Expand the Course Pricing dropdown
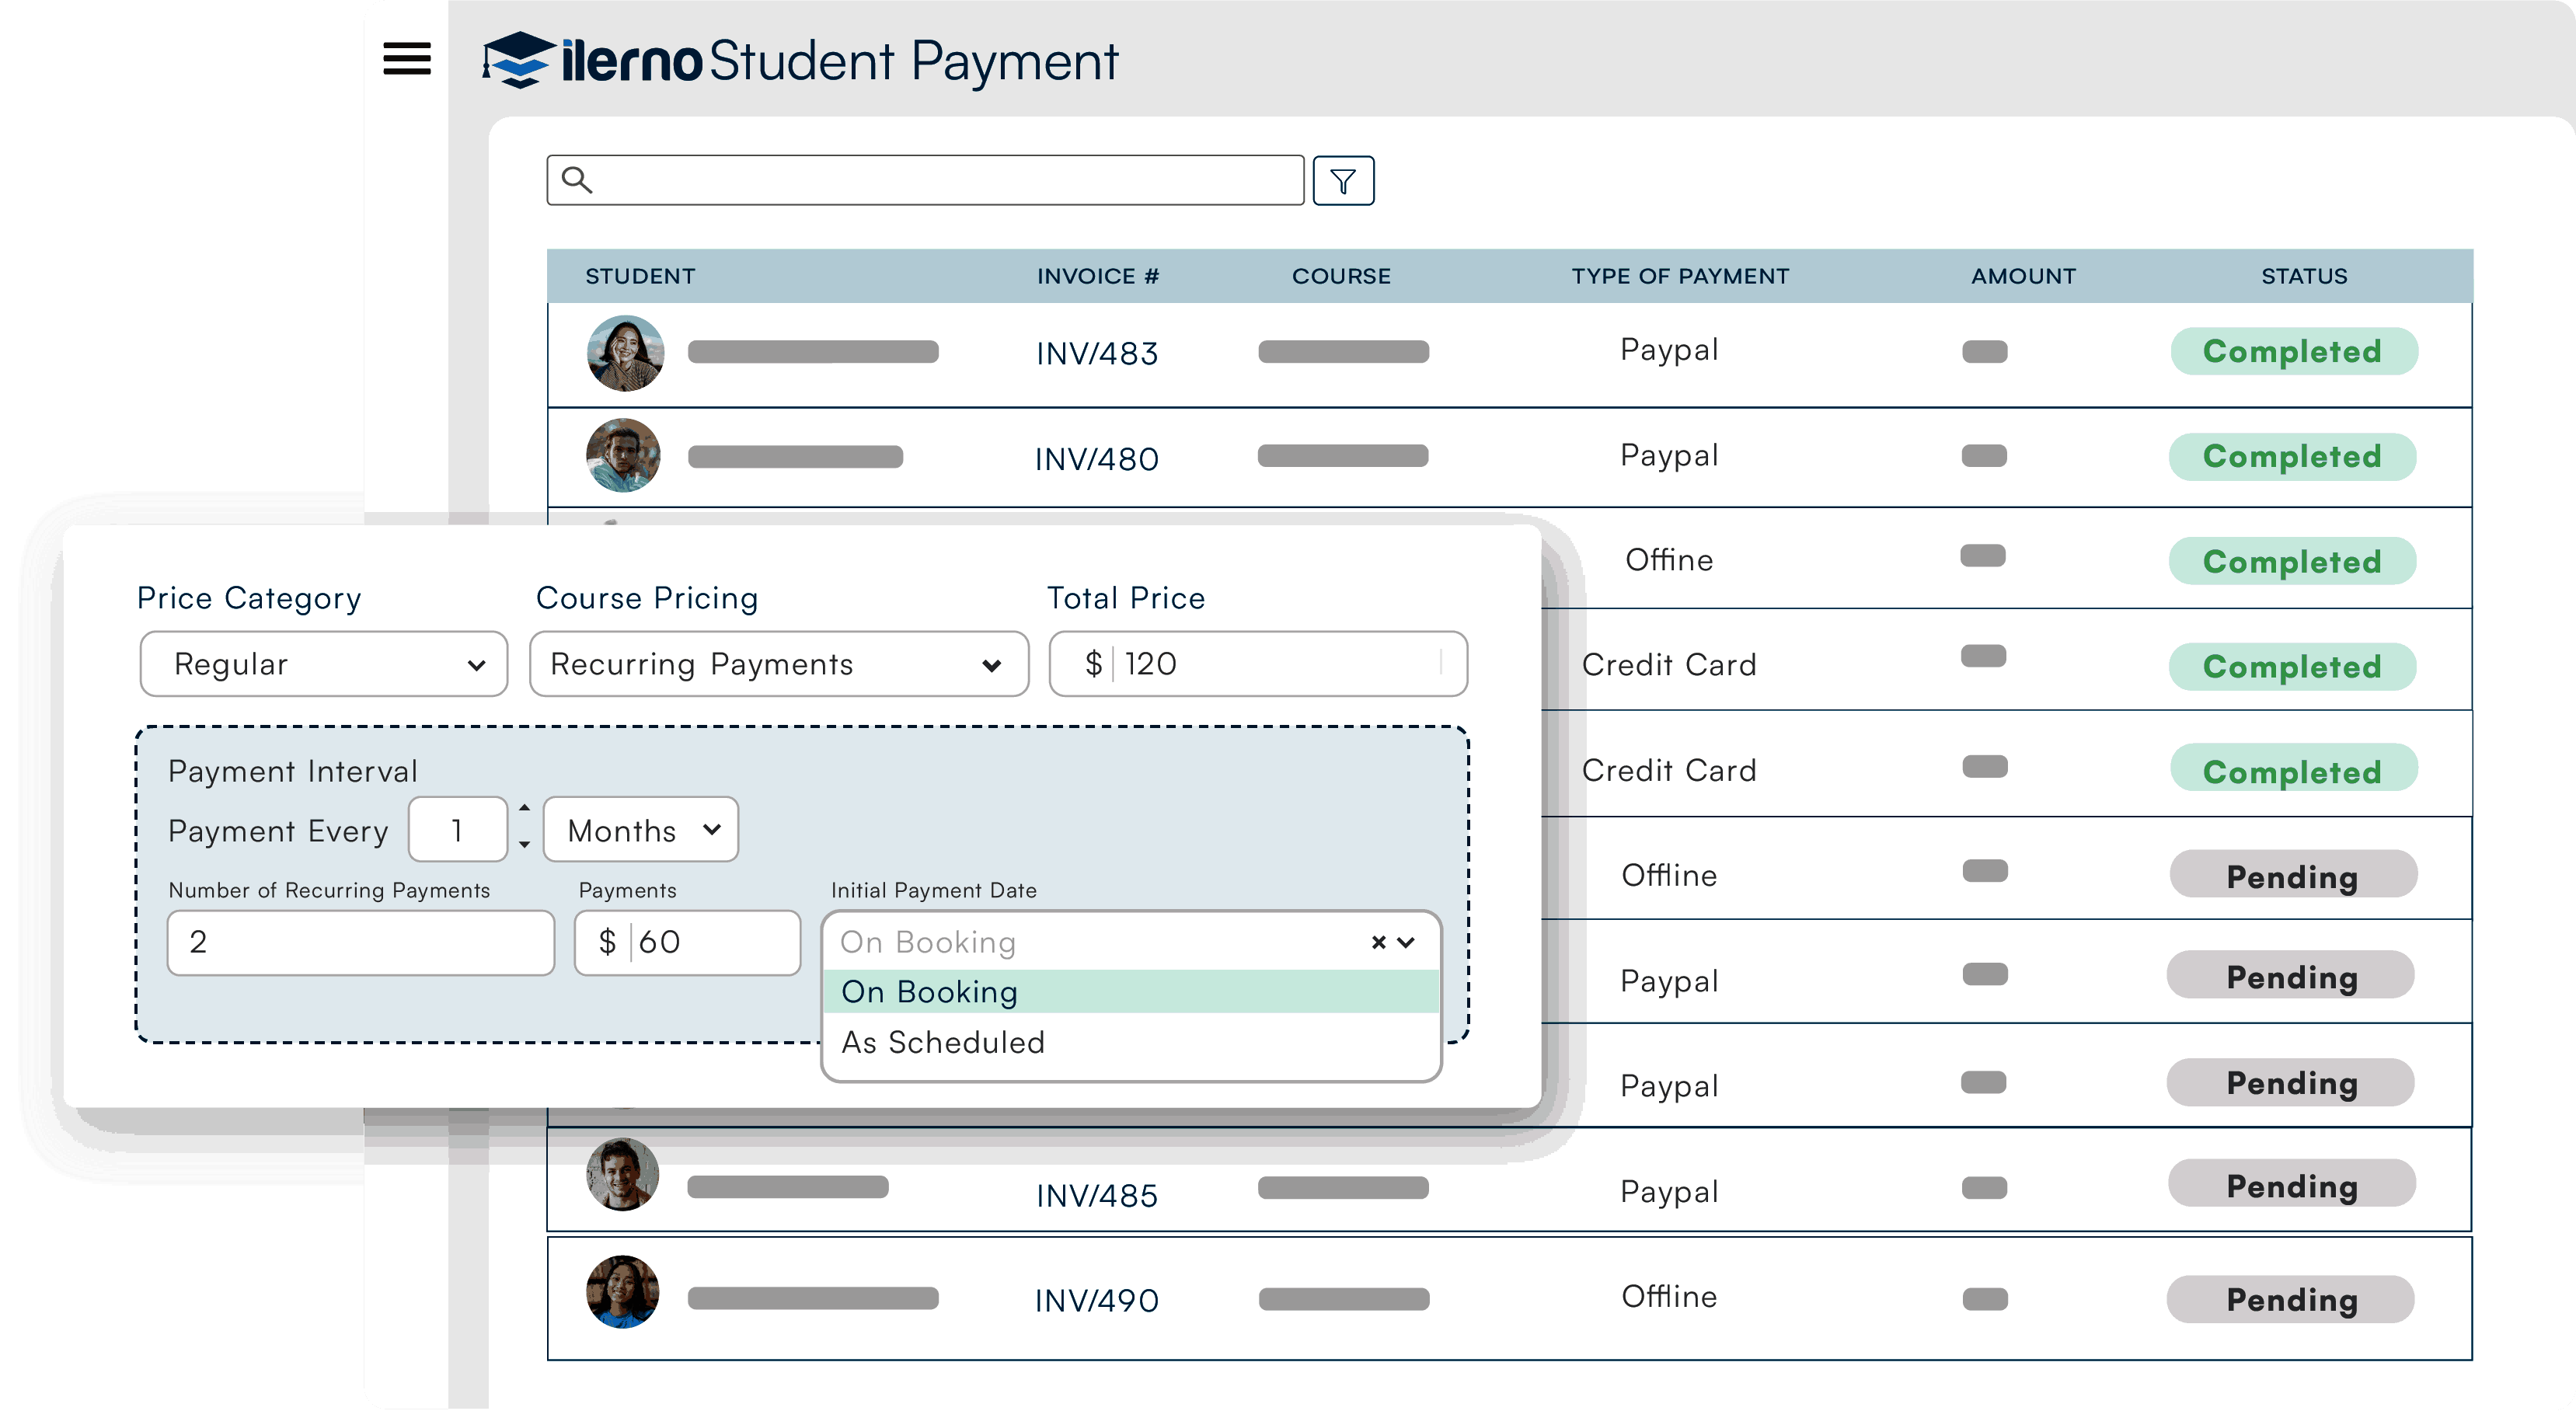 pyautogui.click(x=778, y=664)
